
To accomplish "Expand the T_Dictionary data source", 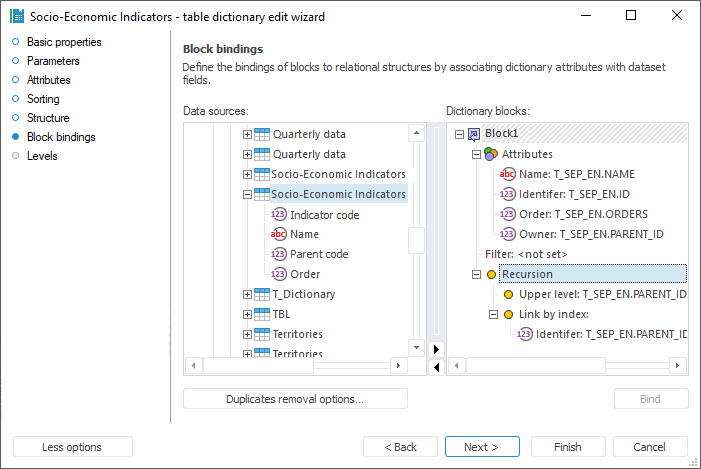I will coord(247,294).
